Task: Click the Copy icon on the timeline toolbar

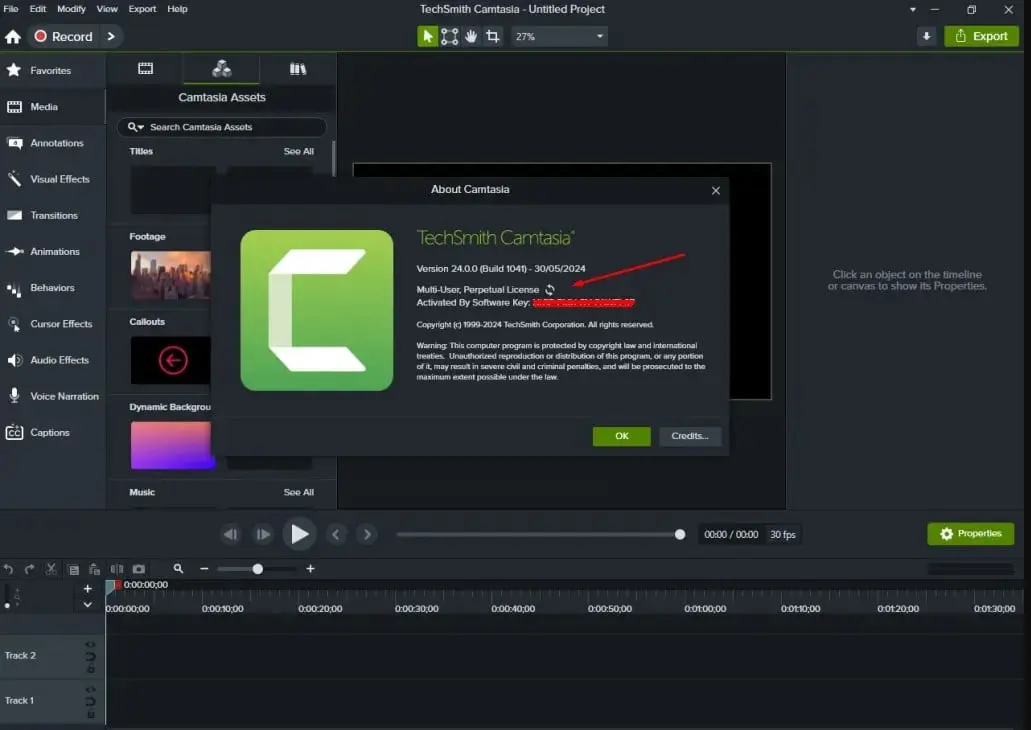Action: tap(74, 570)
